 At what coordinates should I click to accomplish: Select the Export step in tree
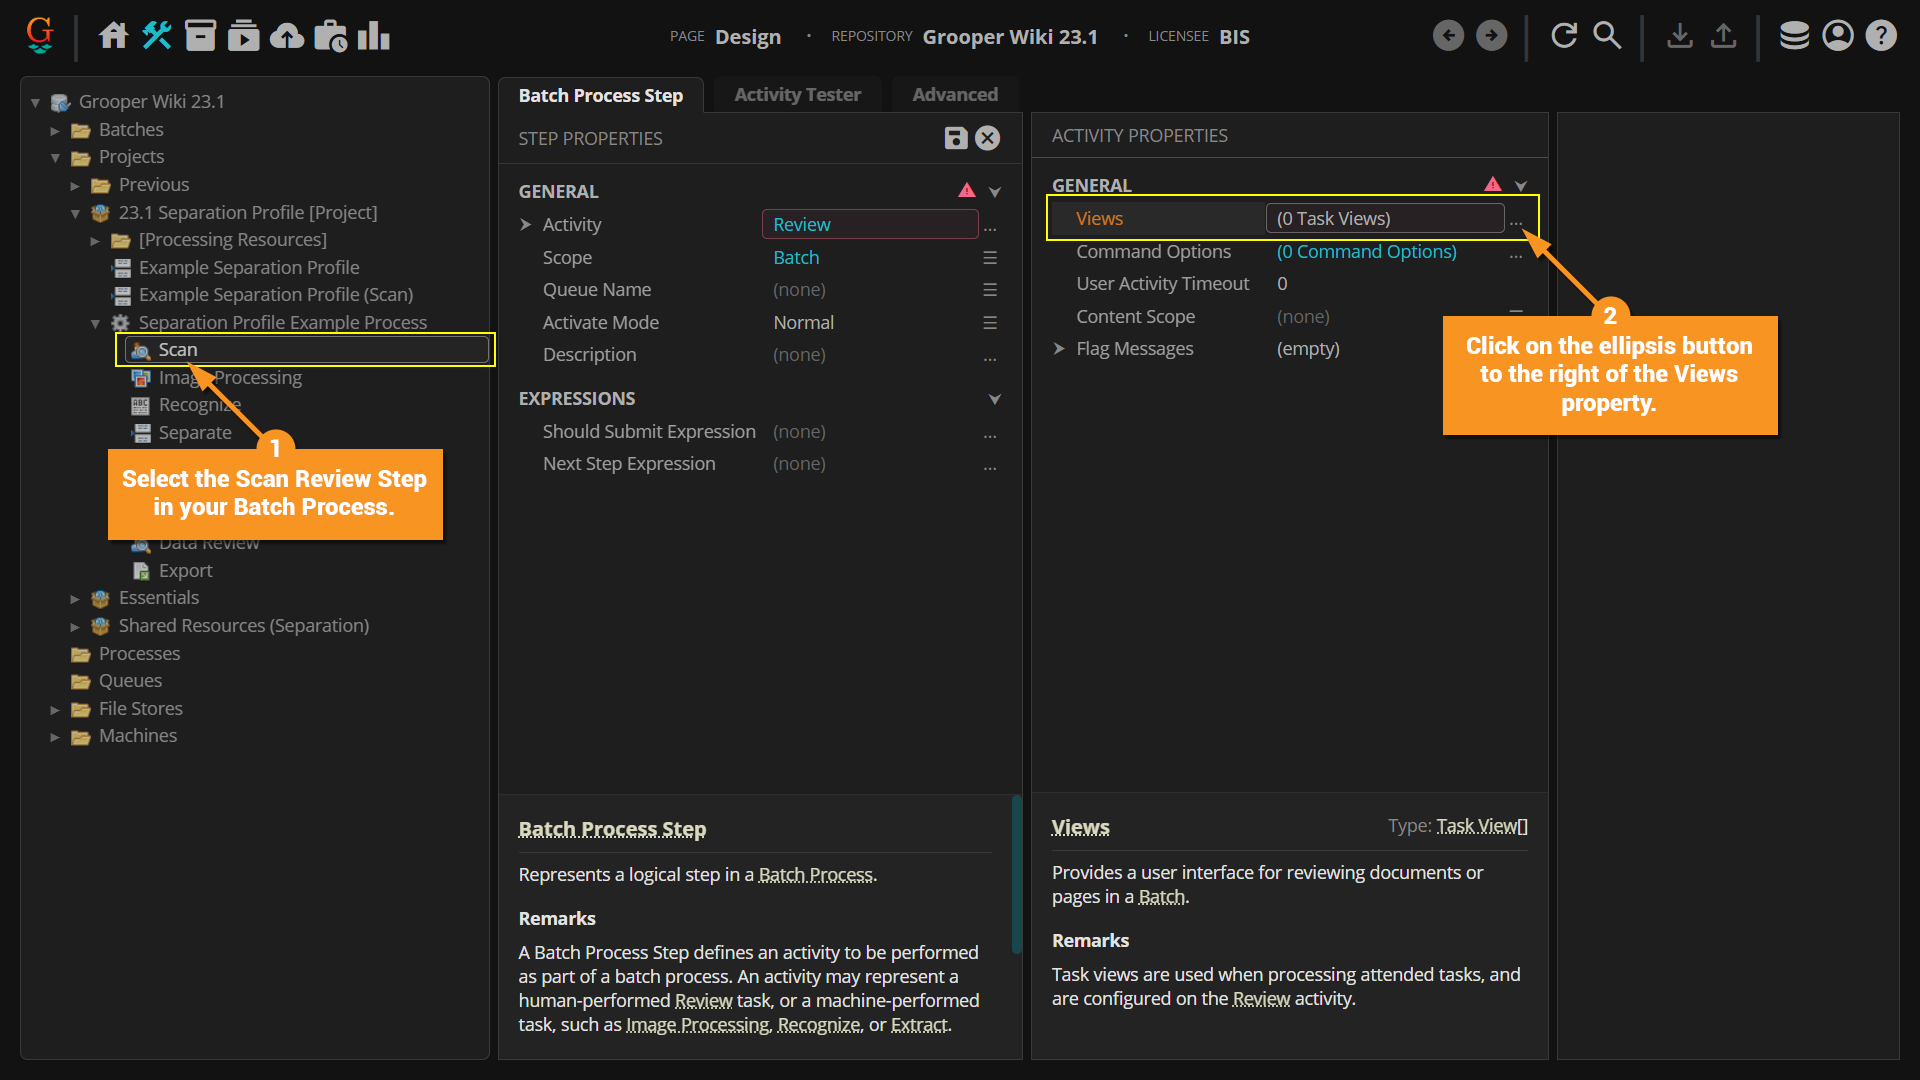(x=185, y=571)
